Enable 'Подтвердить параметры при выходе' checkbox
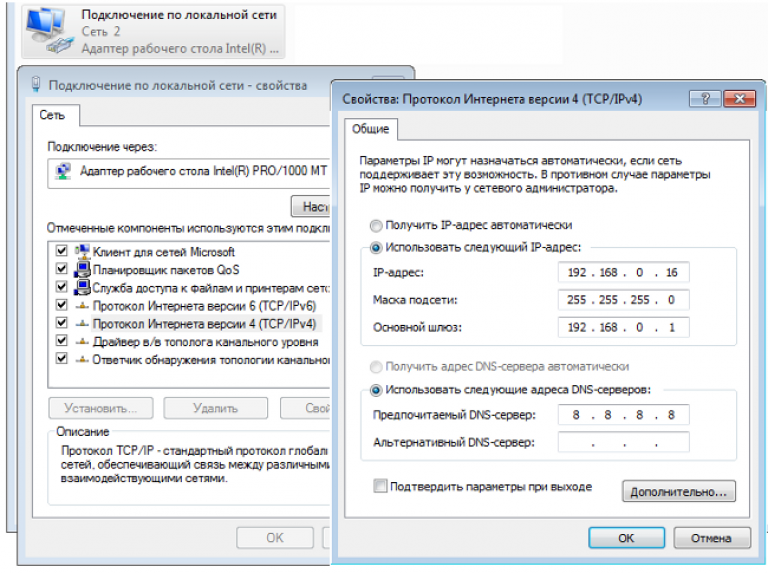 coord(380,487)
